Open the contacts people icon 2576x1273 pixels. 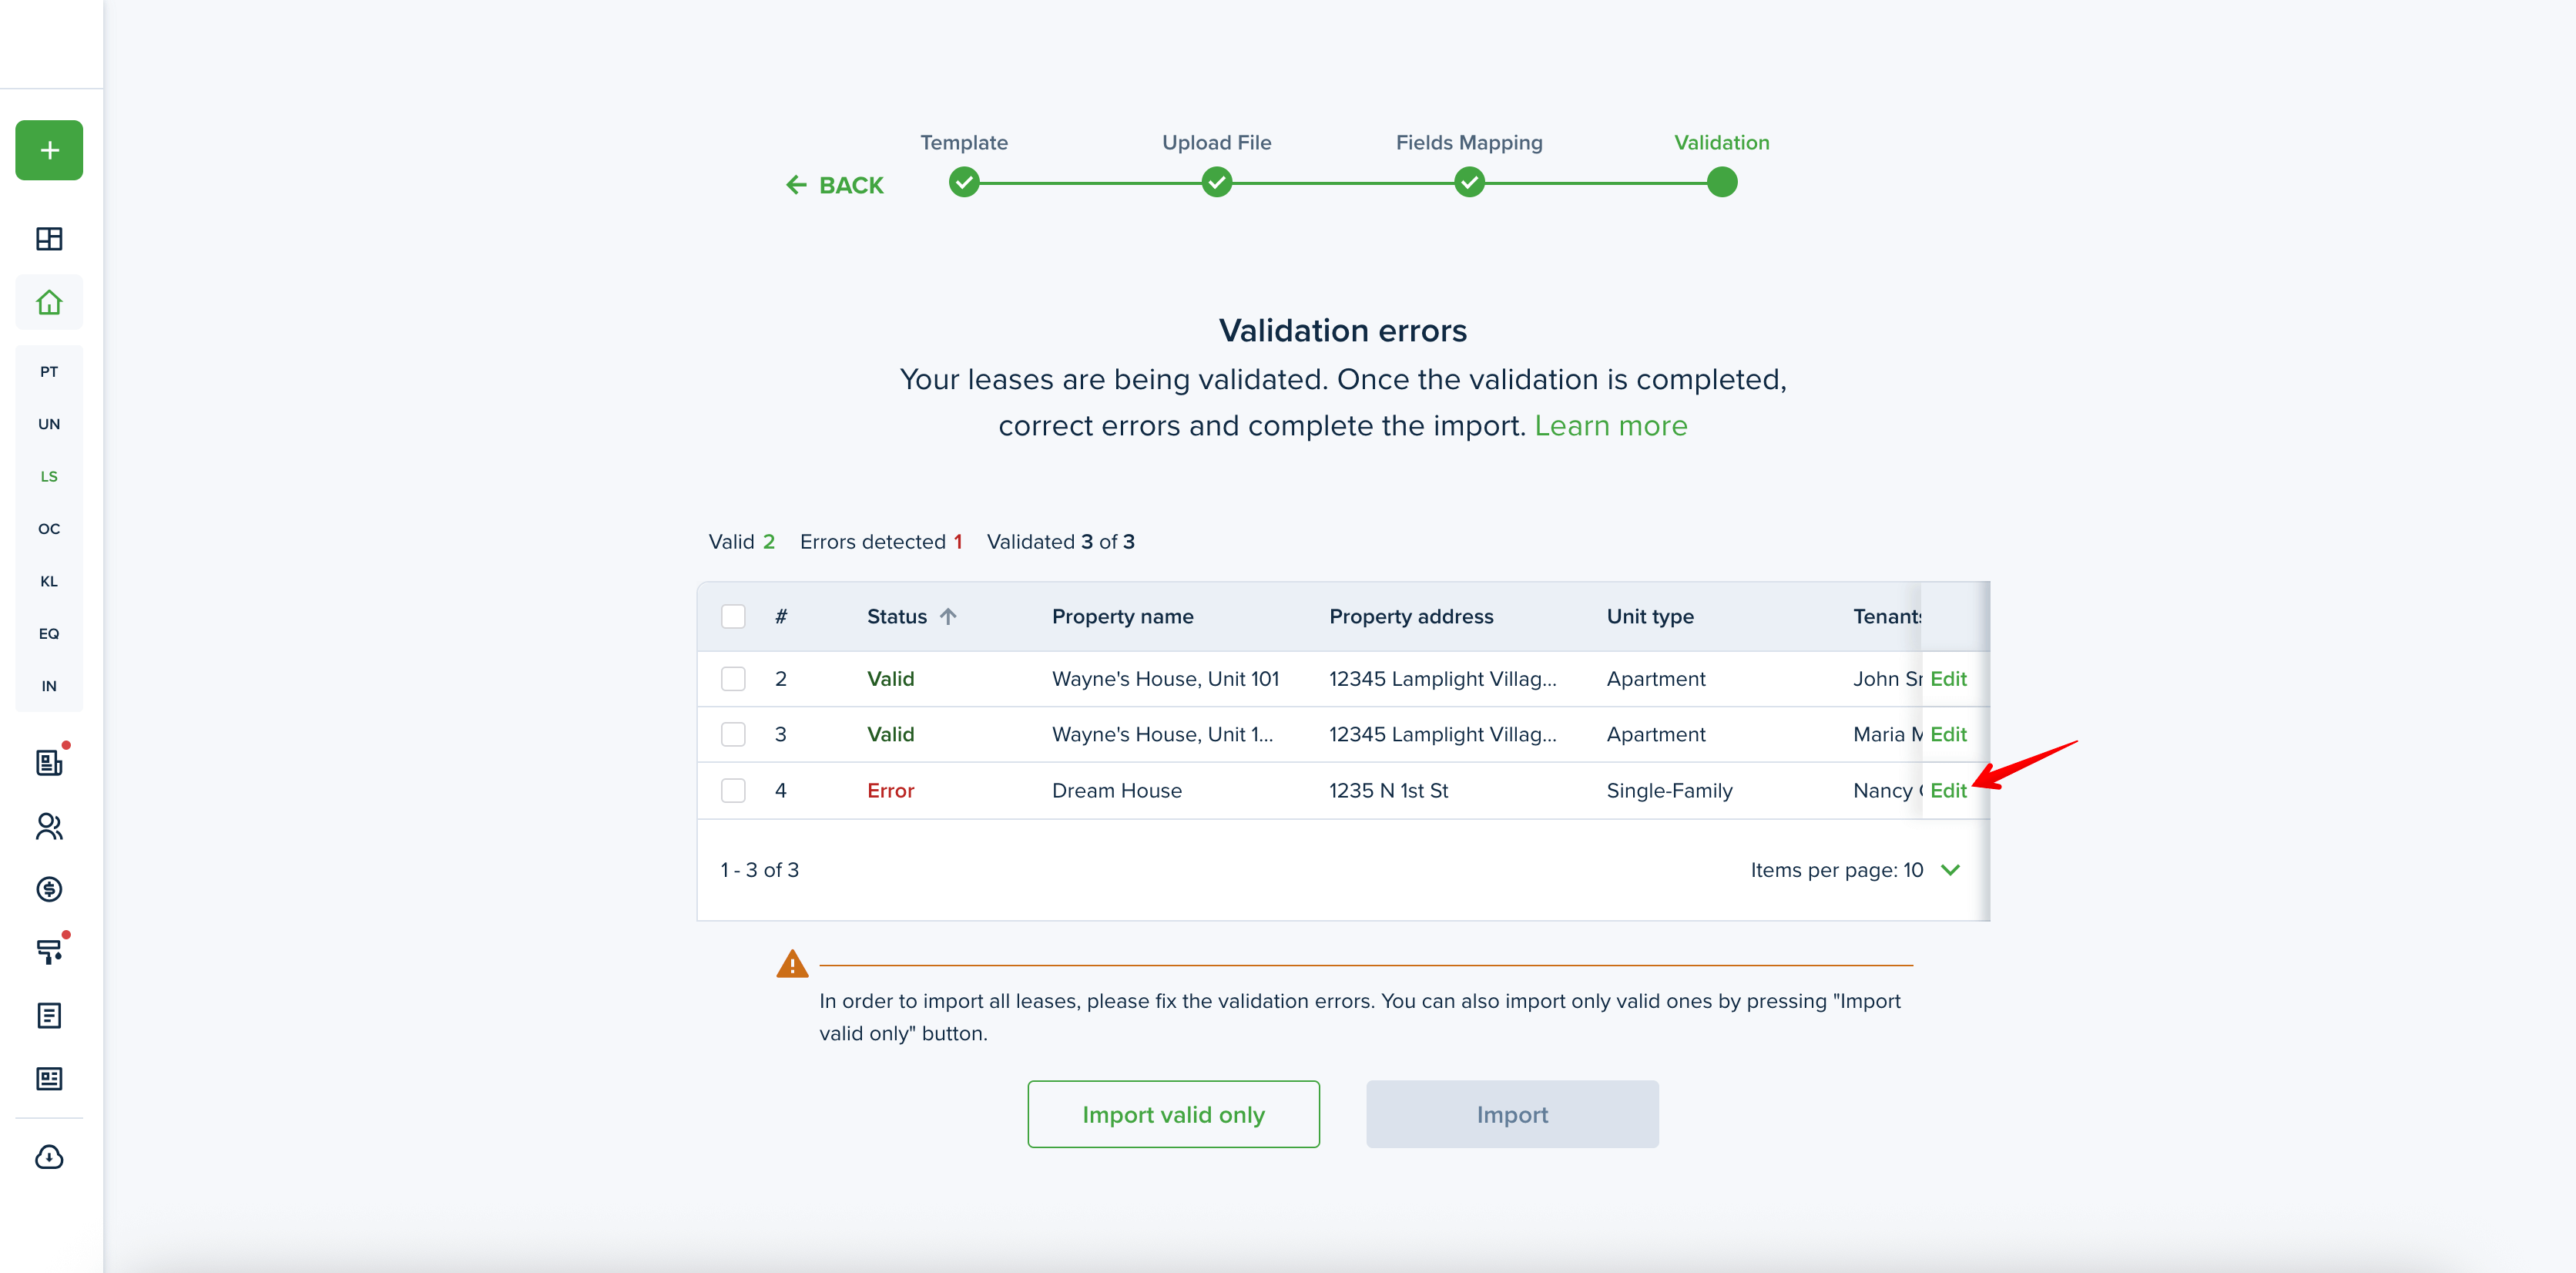click(49, 826)
